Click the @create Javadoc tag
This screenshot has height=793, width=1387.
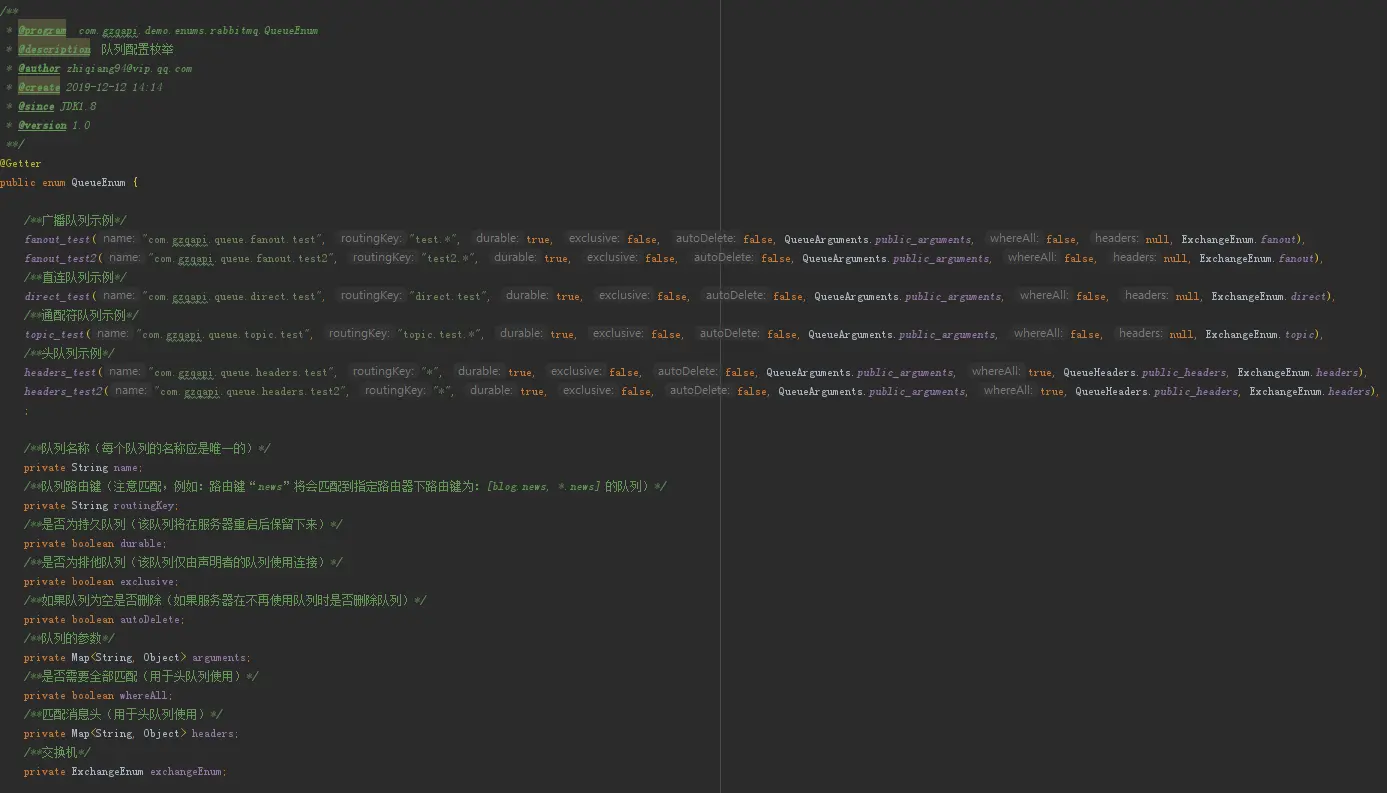click(39, 87)
